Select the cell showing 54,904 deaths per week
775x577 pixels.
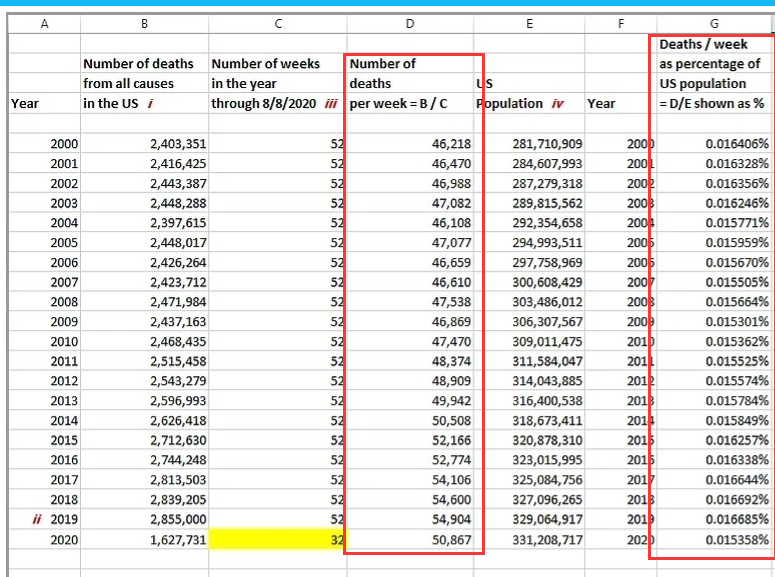(410, 520)
